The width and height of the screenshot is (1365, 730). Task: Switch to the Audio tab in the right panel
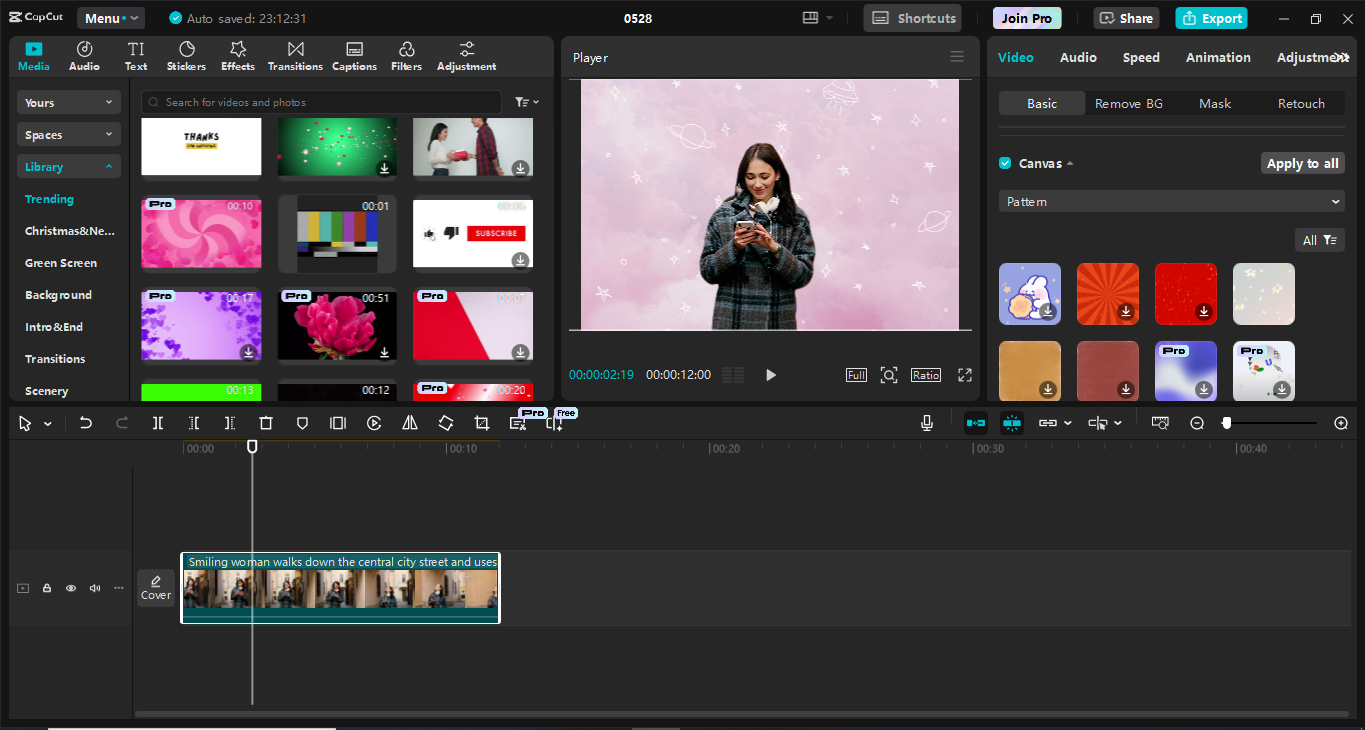point(1078,57)
